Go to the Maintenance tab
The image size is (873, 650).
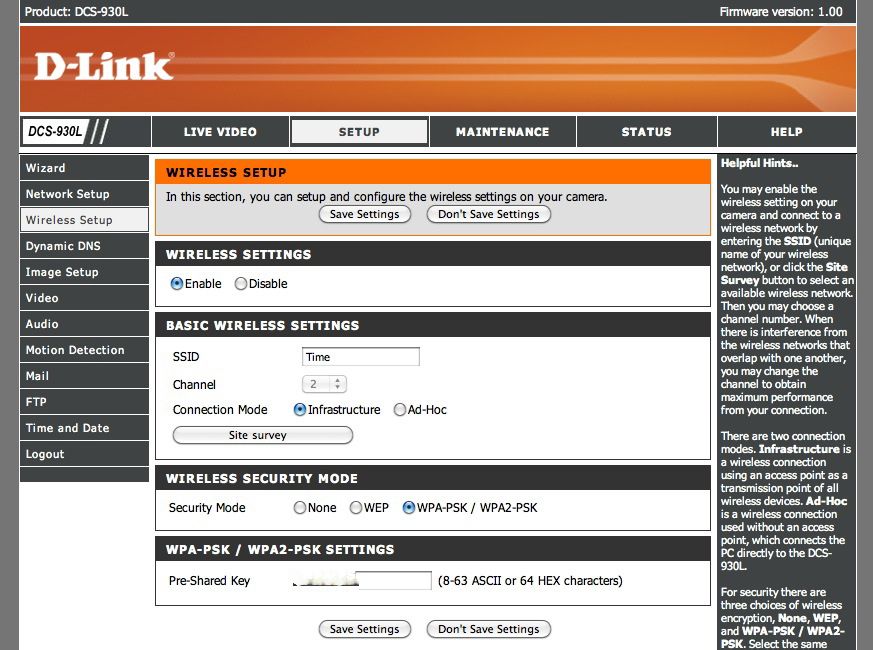pyautogui.click(x=502, y=132)
